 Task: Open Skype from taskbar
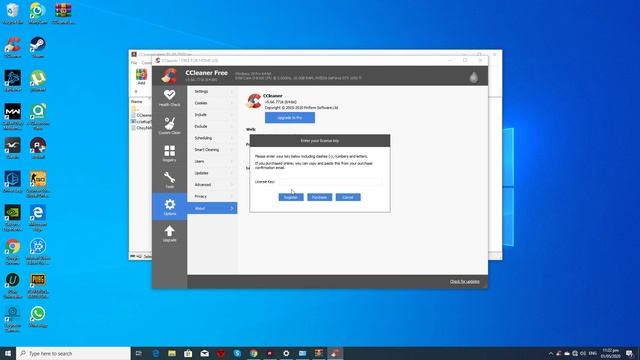[237, 353]
